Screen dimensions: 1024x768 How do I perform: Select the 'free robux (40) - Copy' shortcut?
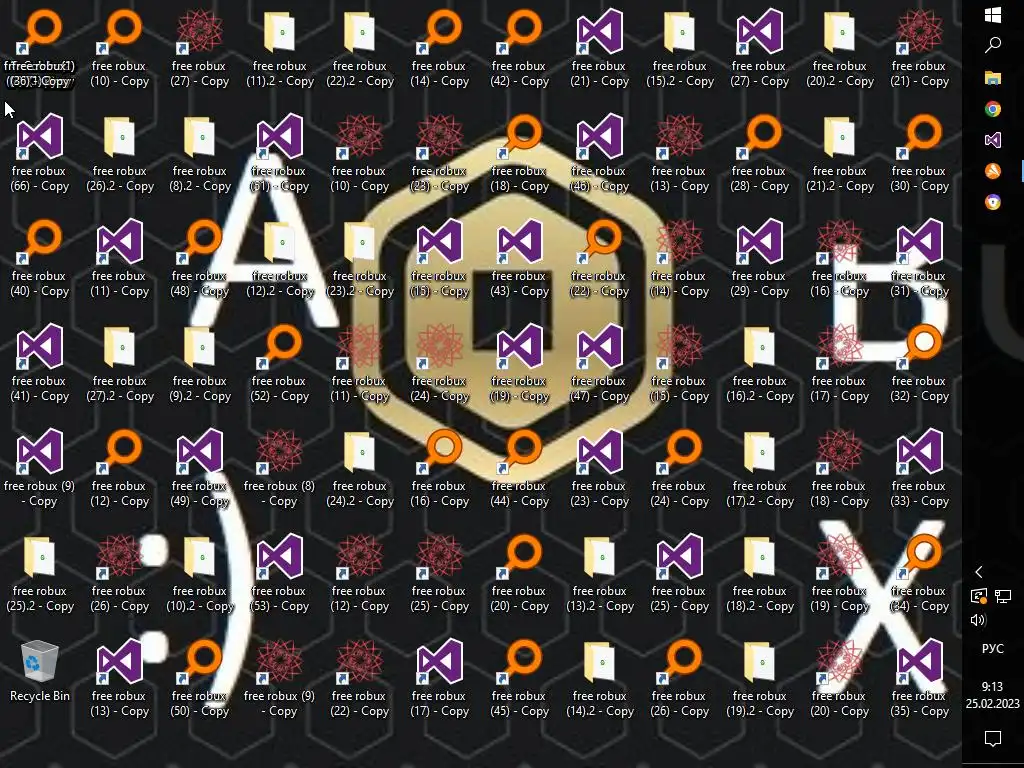40,259
